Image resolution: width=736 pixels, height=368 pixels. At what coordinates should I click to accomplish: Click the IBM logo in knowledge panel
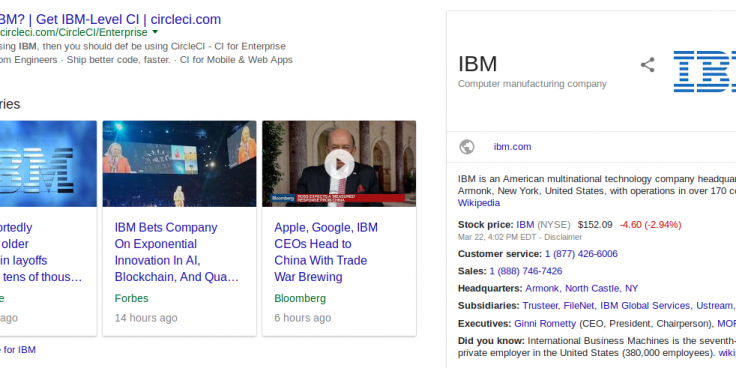click(705, 71)
